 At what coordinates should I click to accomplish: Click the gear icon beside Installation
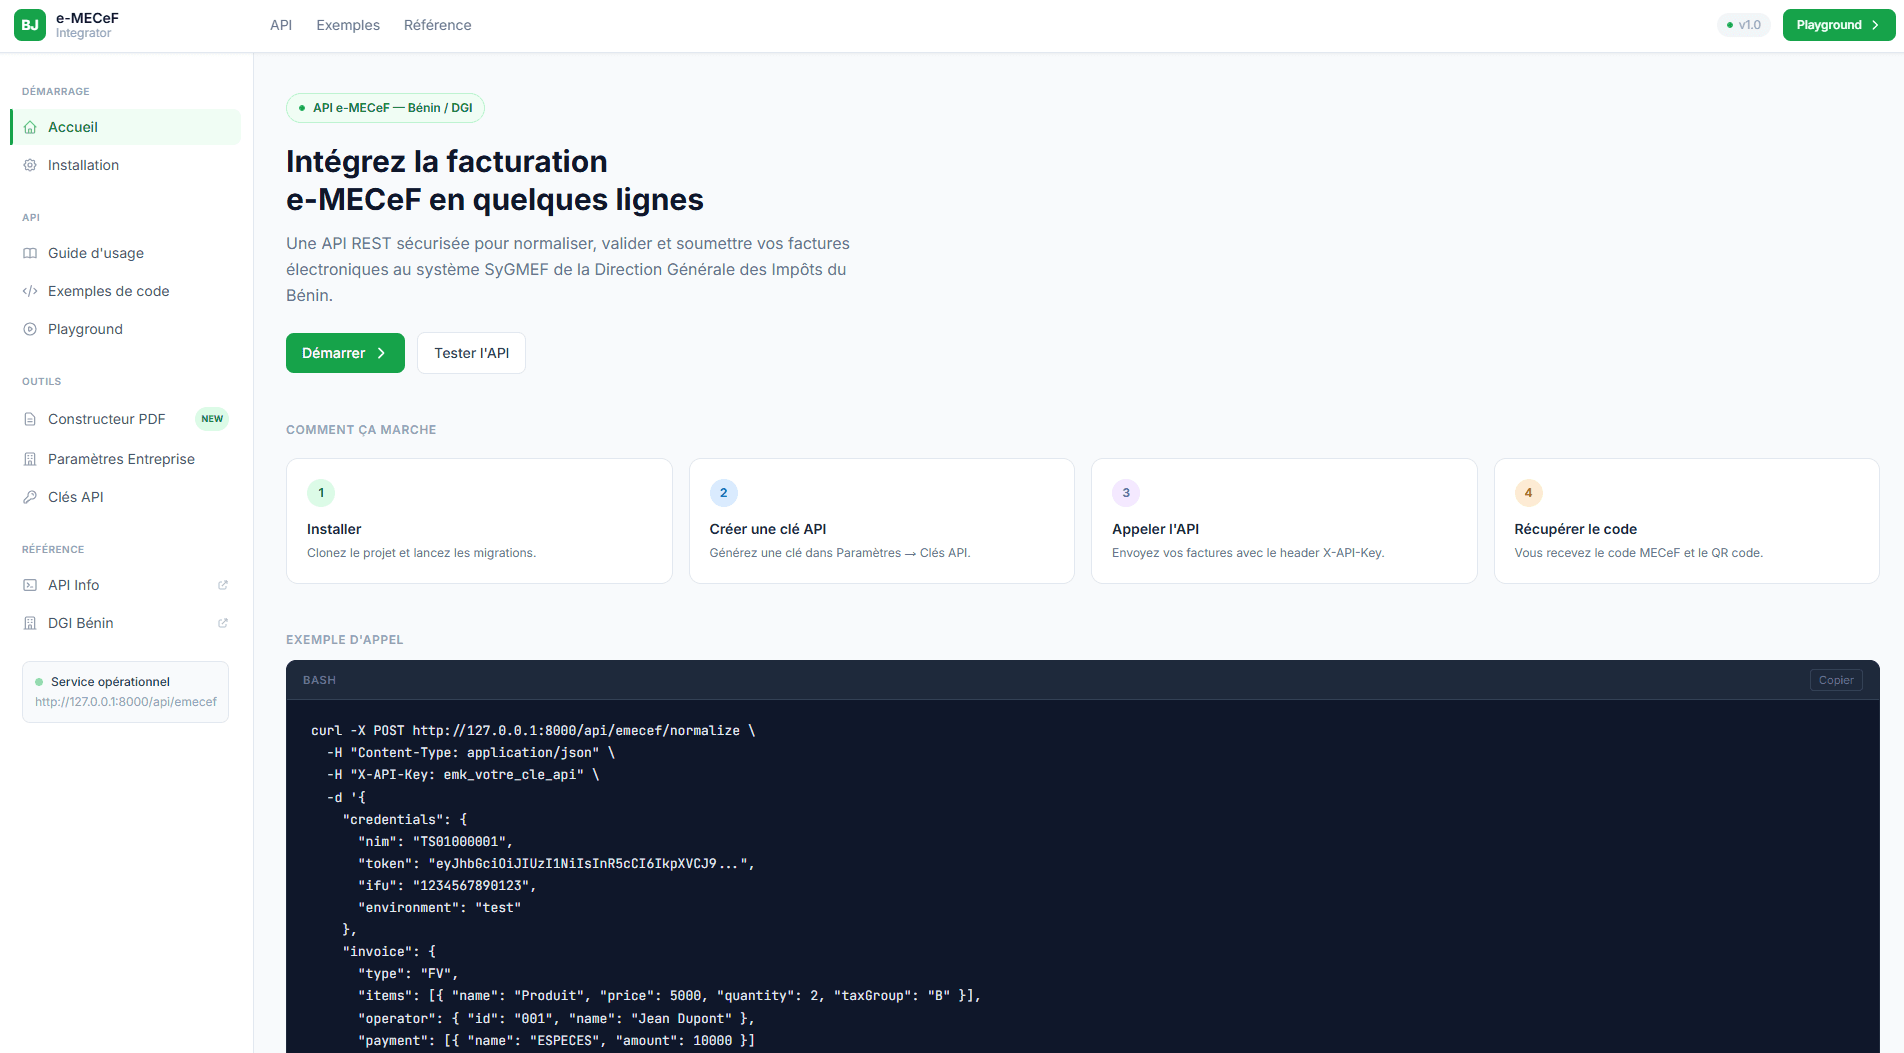[30, 165]
